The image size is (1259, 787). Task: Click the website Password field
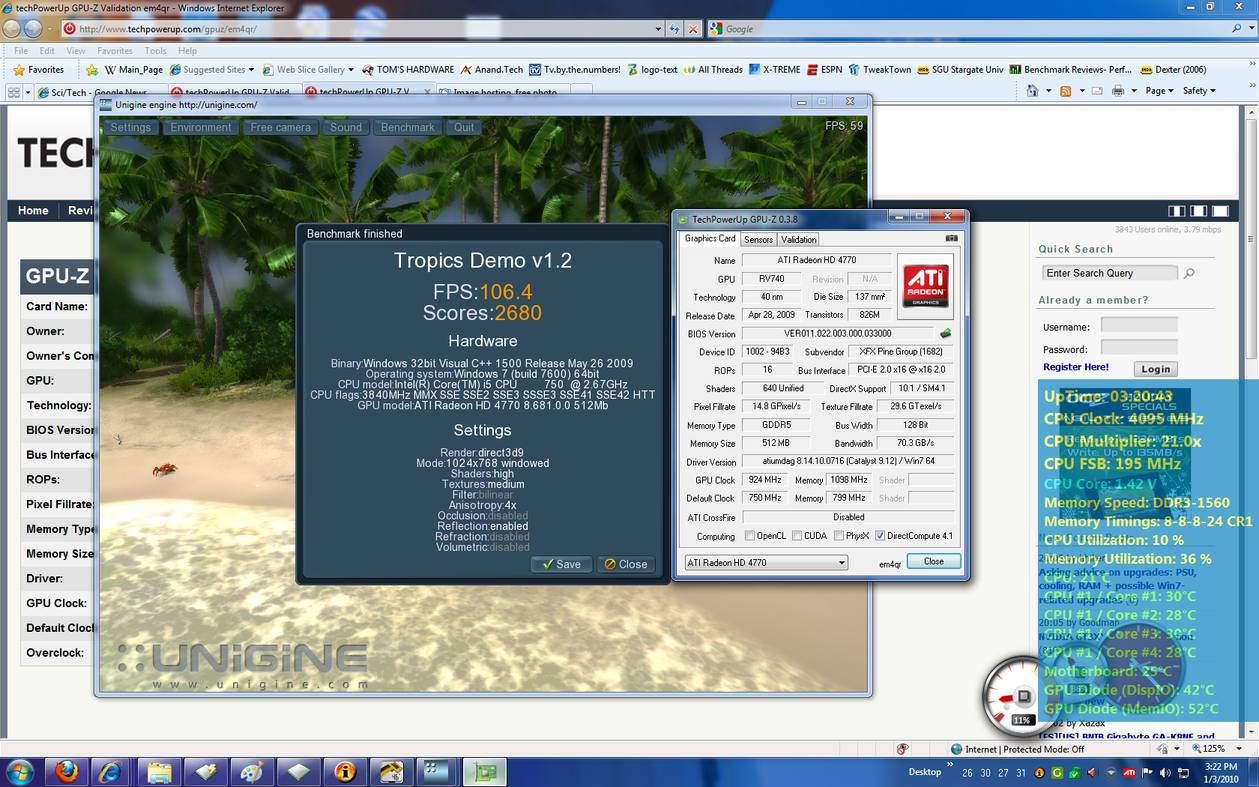tap(1139, 347)
